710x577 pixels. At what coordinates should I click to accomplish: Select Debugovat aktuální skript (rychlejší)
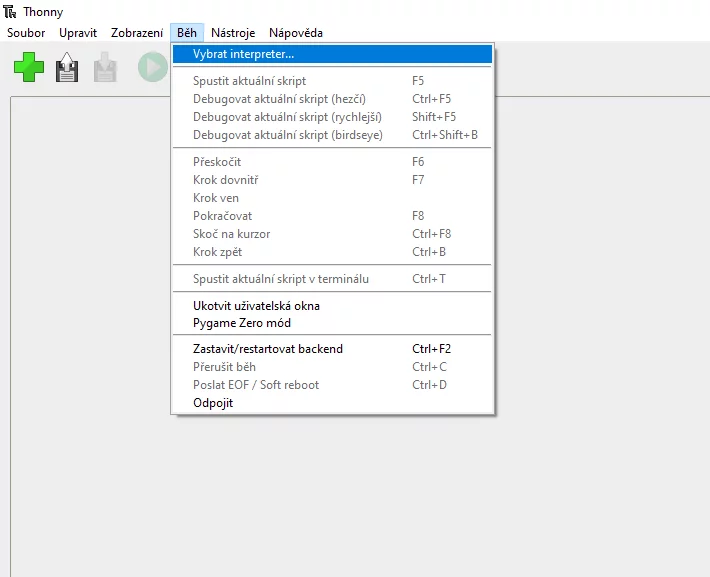pyautogui.click(x=332, y=117)
